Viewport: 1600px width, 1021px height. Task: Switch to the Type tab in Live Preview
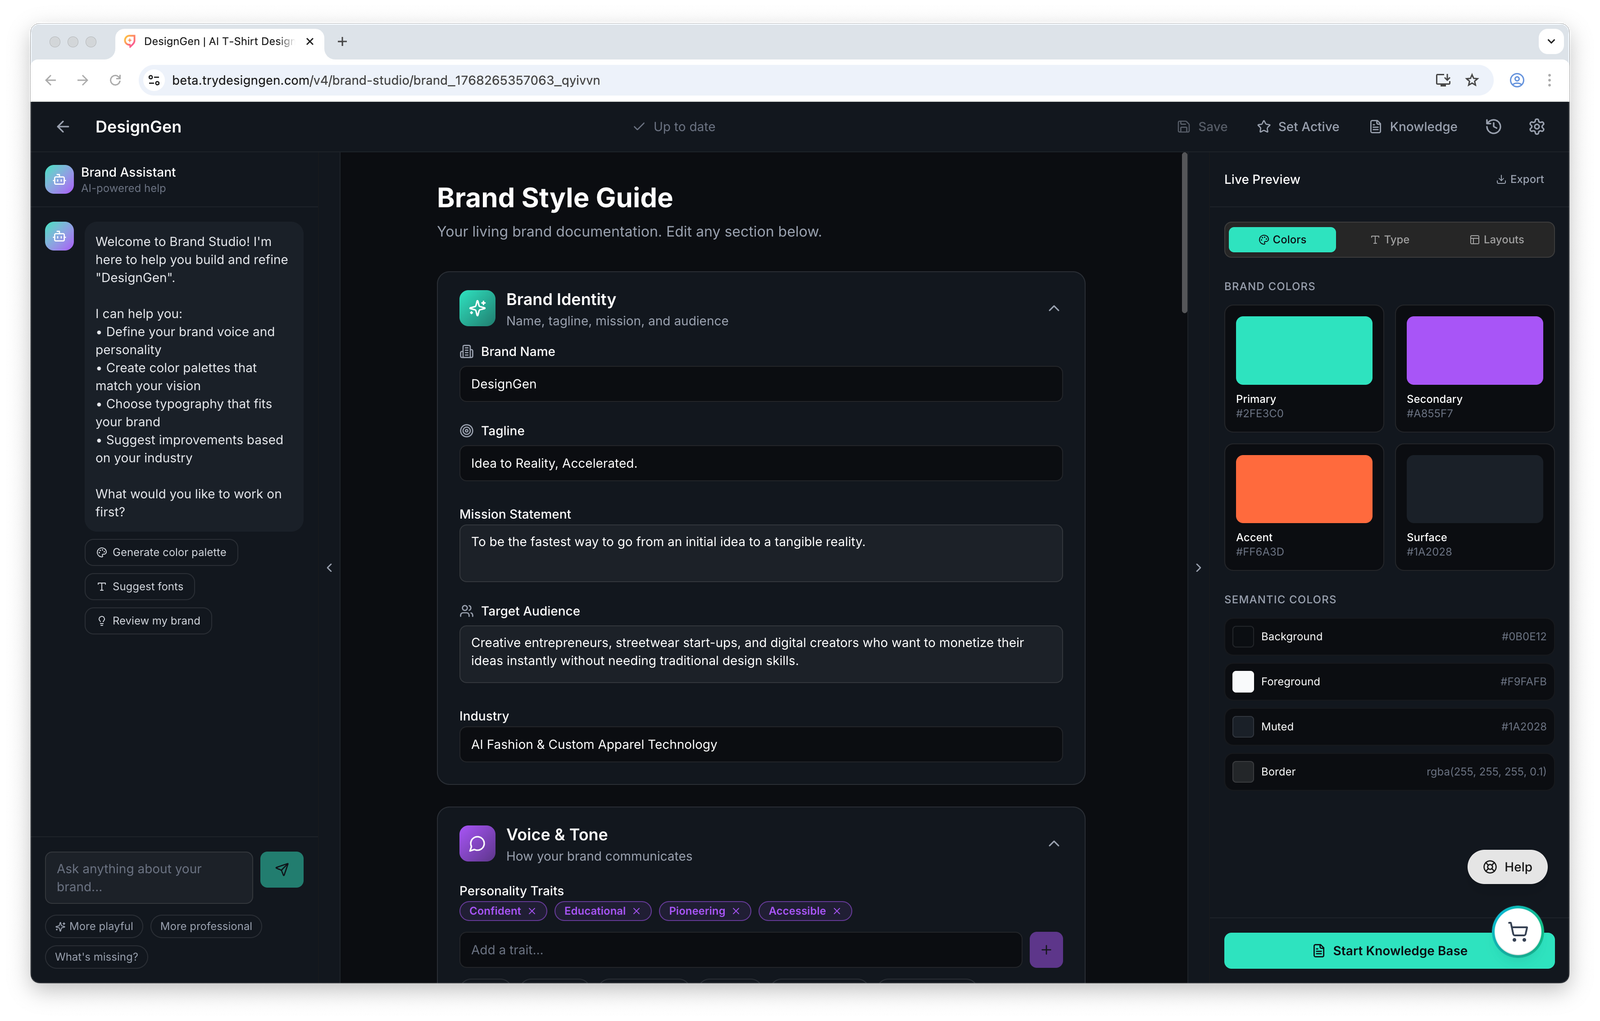(1389, 239)
